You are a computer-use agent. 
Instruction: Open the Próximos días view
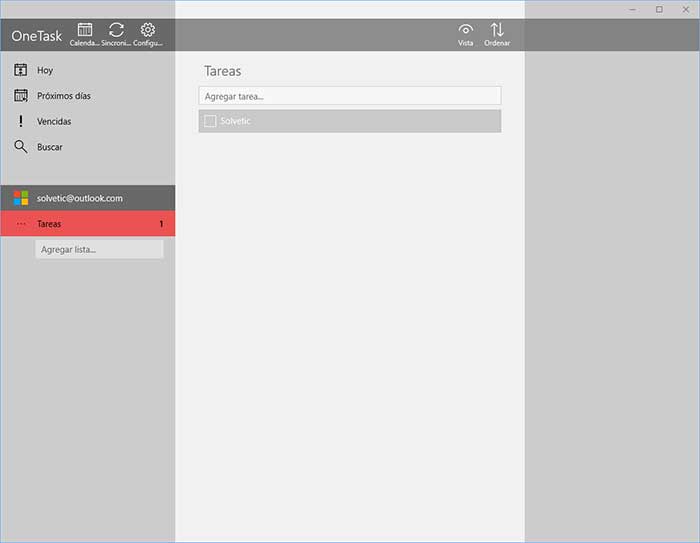(88, 96)
